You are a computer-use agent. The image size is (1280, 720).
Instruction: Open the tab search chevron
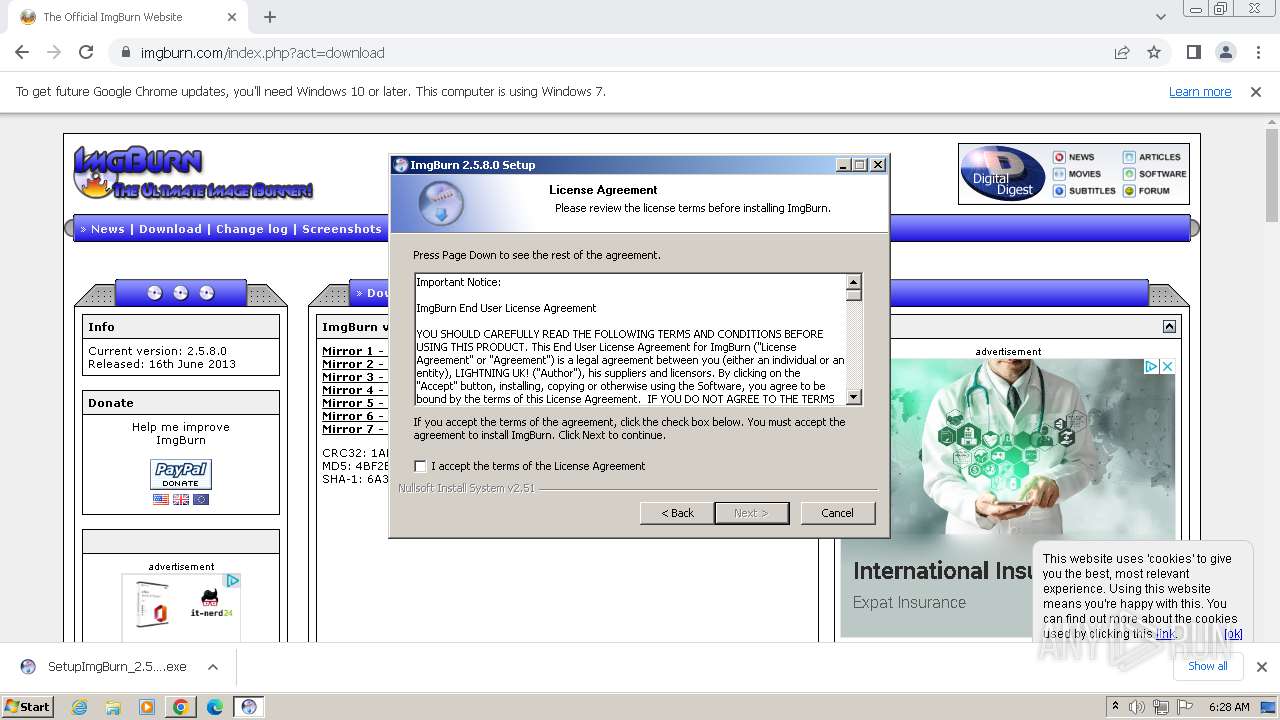pyautogui.click(x=1160, y=17)
